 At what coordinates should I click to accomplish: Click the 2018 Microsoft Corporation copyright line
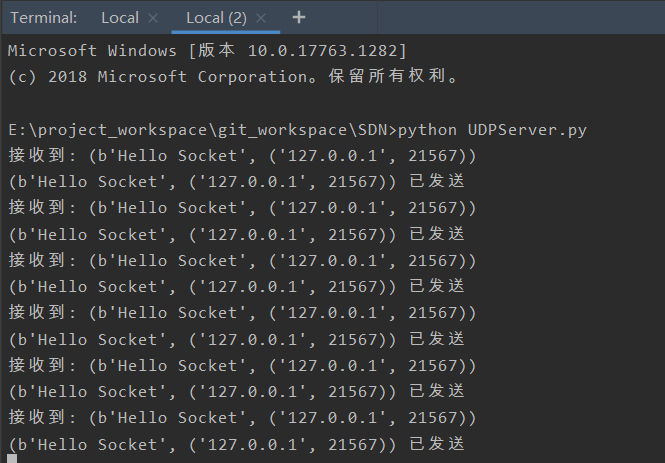233,77
